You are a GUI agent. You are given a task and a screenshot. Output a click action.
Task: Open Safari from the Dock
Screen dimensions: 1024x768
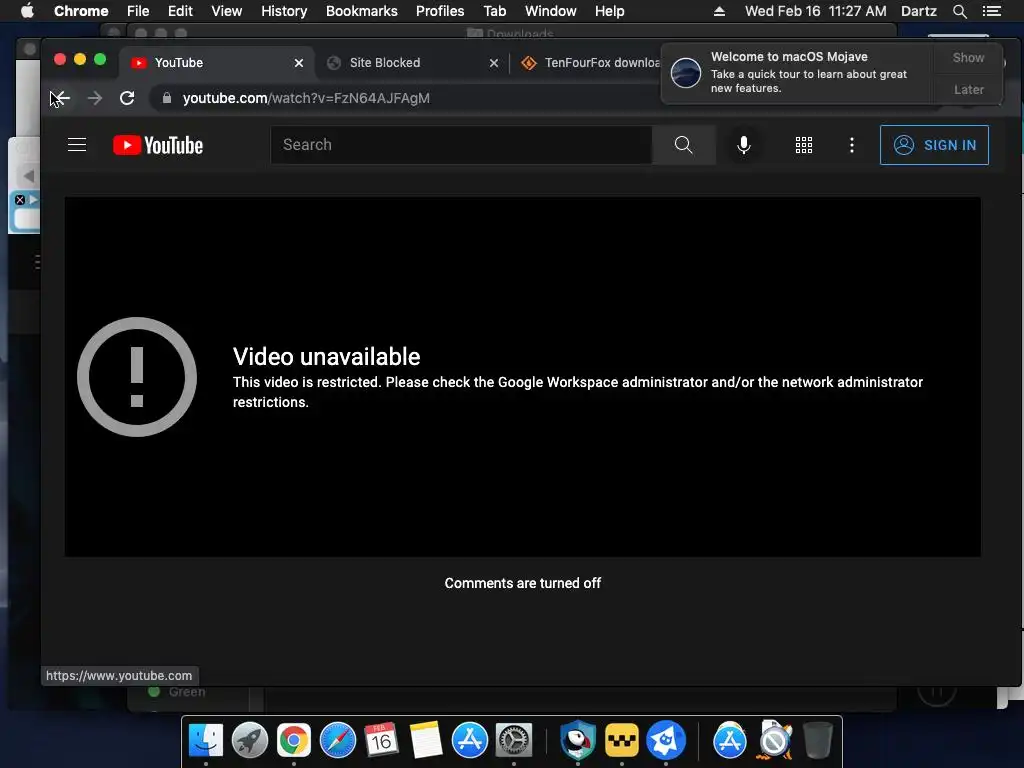338,741
